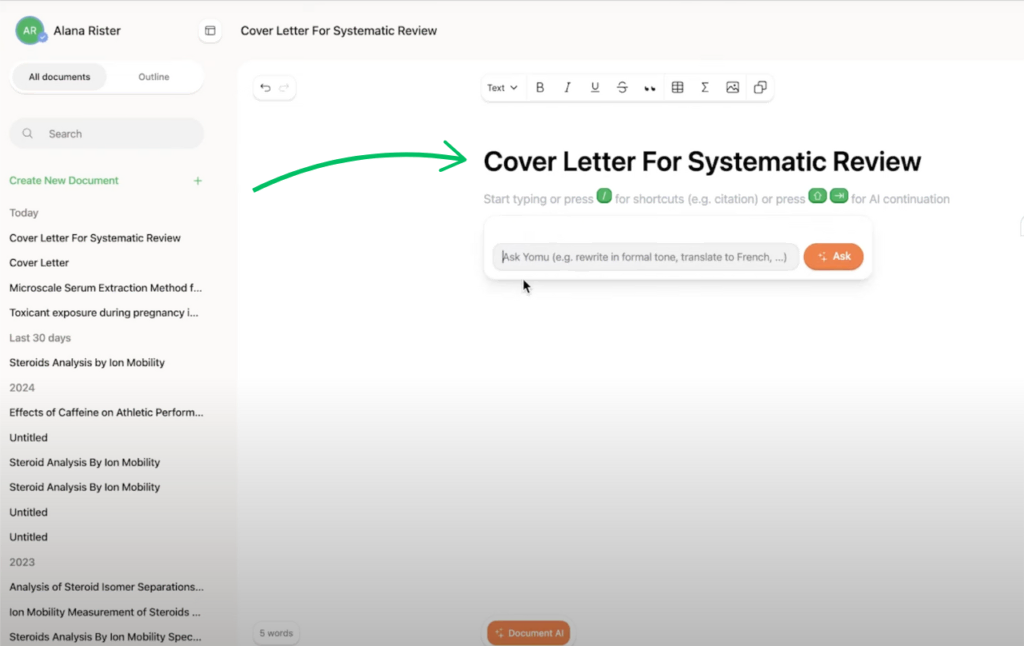Insert an image into the document
Screen dimensions: 1024x646
732,88
